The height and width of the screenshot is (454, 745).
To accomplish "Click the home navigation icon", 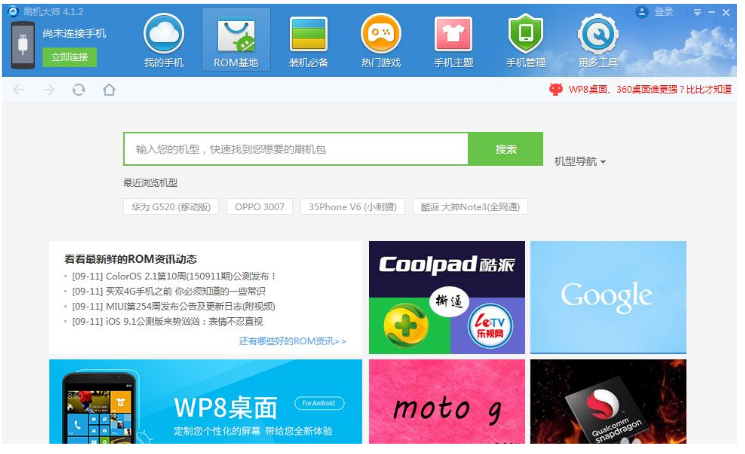I will [x=109, y=90].
